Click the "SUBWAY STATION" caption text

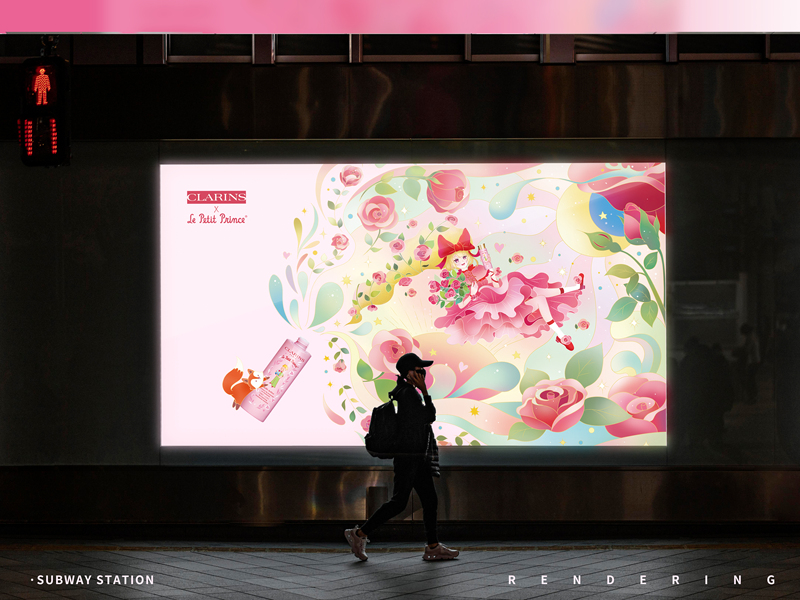[95, 580]
